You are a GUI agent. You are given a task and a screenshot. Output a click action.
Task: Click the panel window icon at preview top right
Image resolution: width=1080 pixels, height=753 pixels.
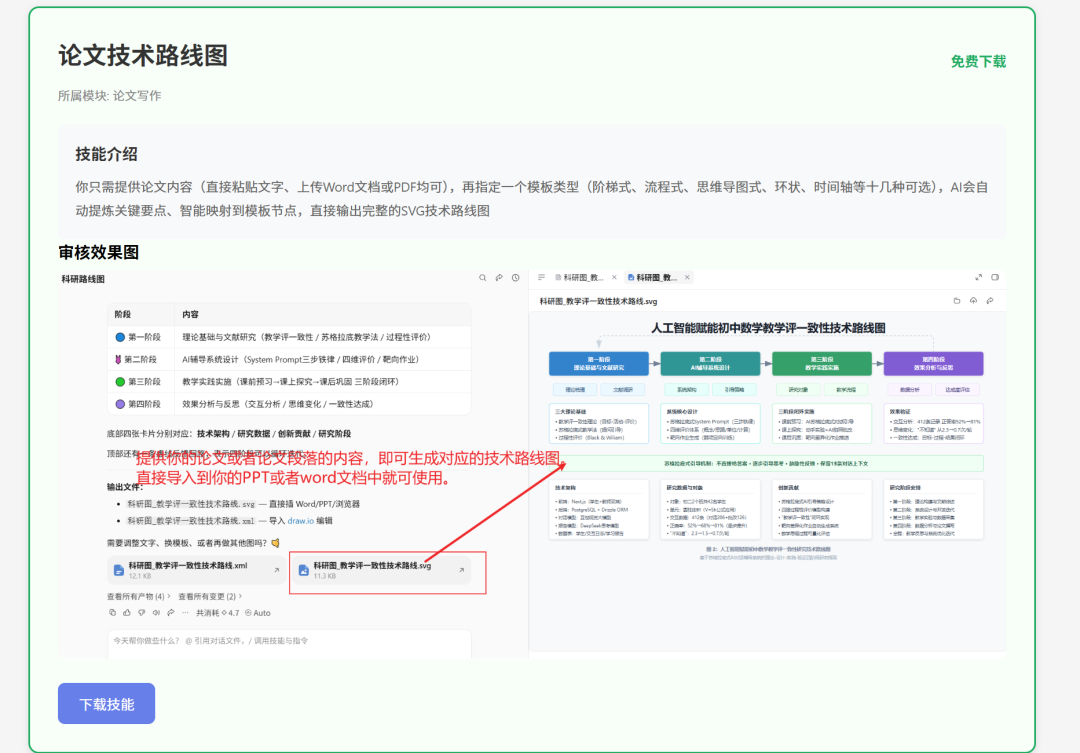tap(995, 277)
